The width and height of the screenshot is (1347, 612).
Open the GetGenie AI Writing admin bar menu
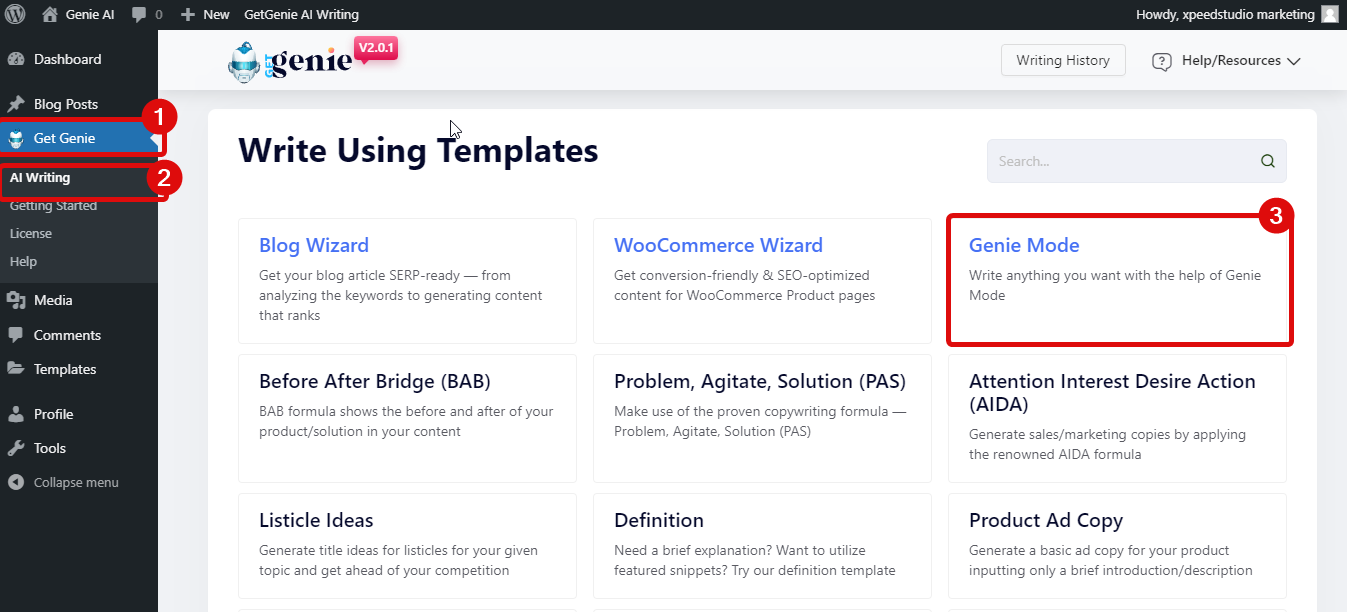tap(301, 15)
